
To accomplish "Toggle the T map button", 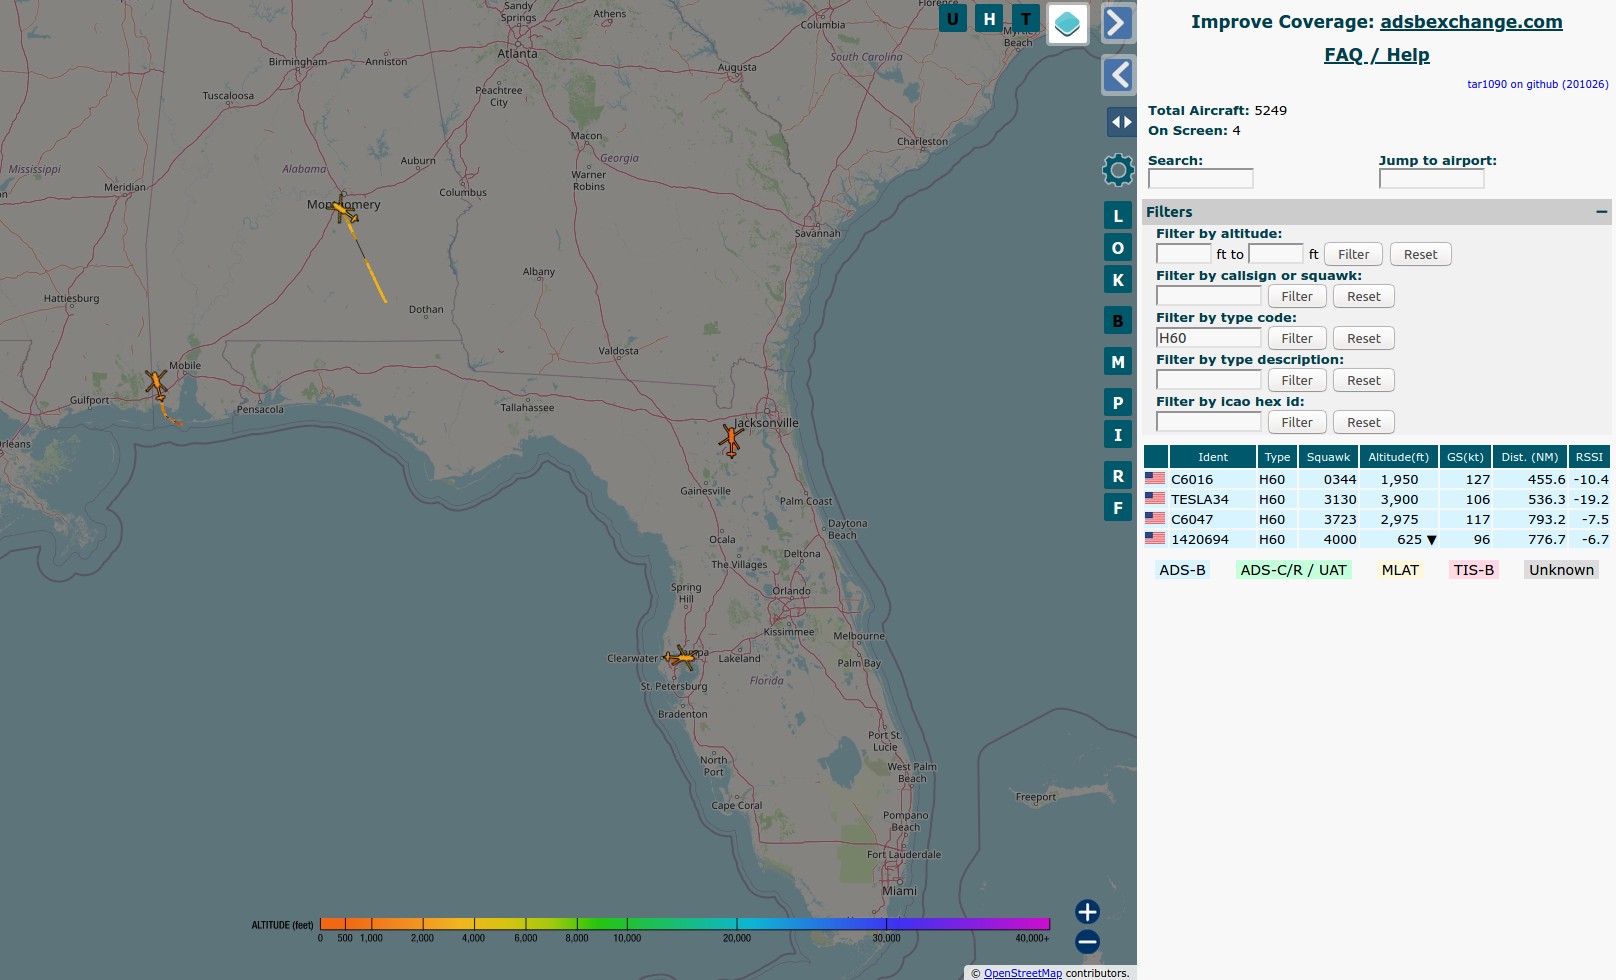I will coord(1026,18).
